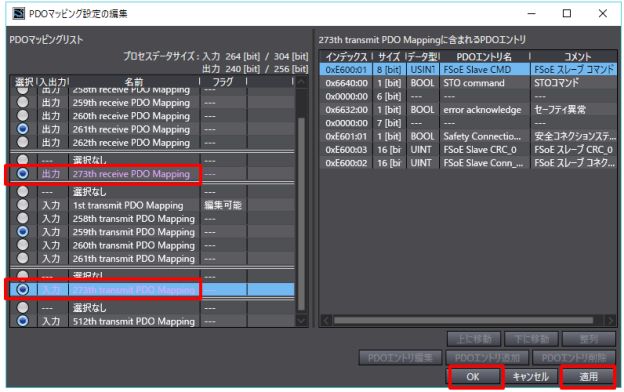
Task: Click the フラグ column header
Action: click(x=223, y=82)
